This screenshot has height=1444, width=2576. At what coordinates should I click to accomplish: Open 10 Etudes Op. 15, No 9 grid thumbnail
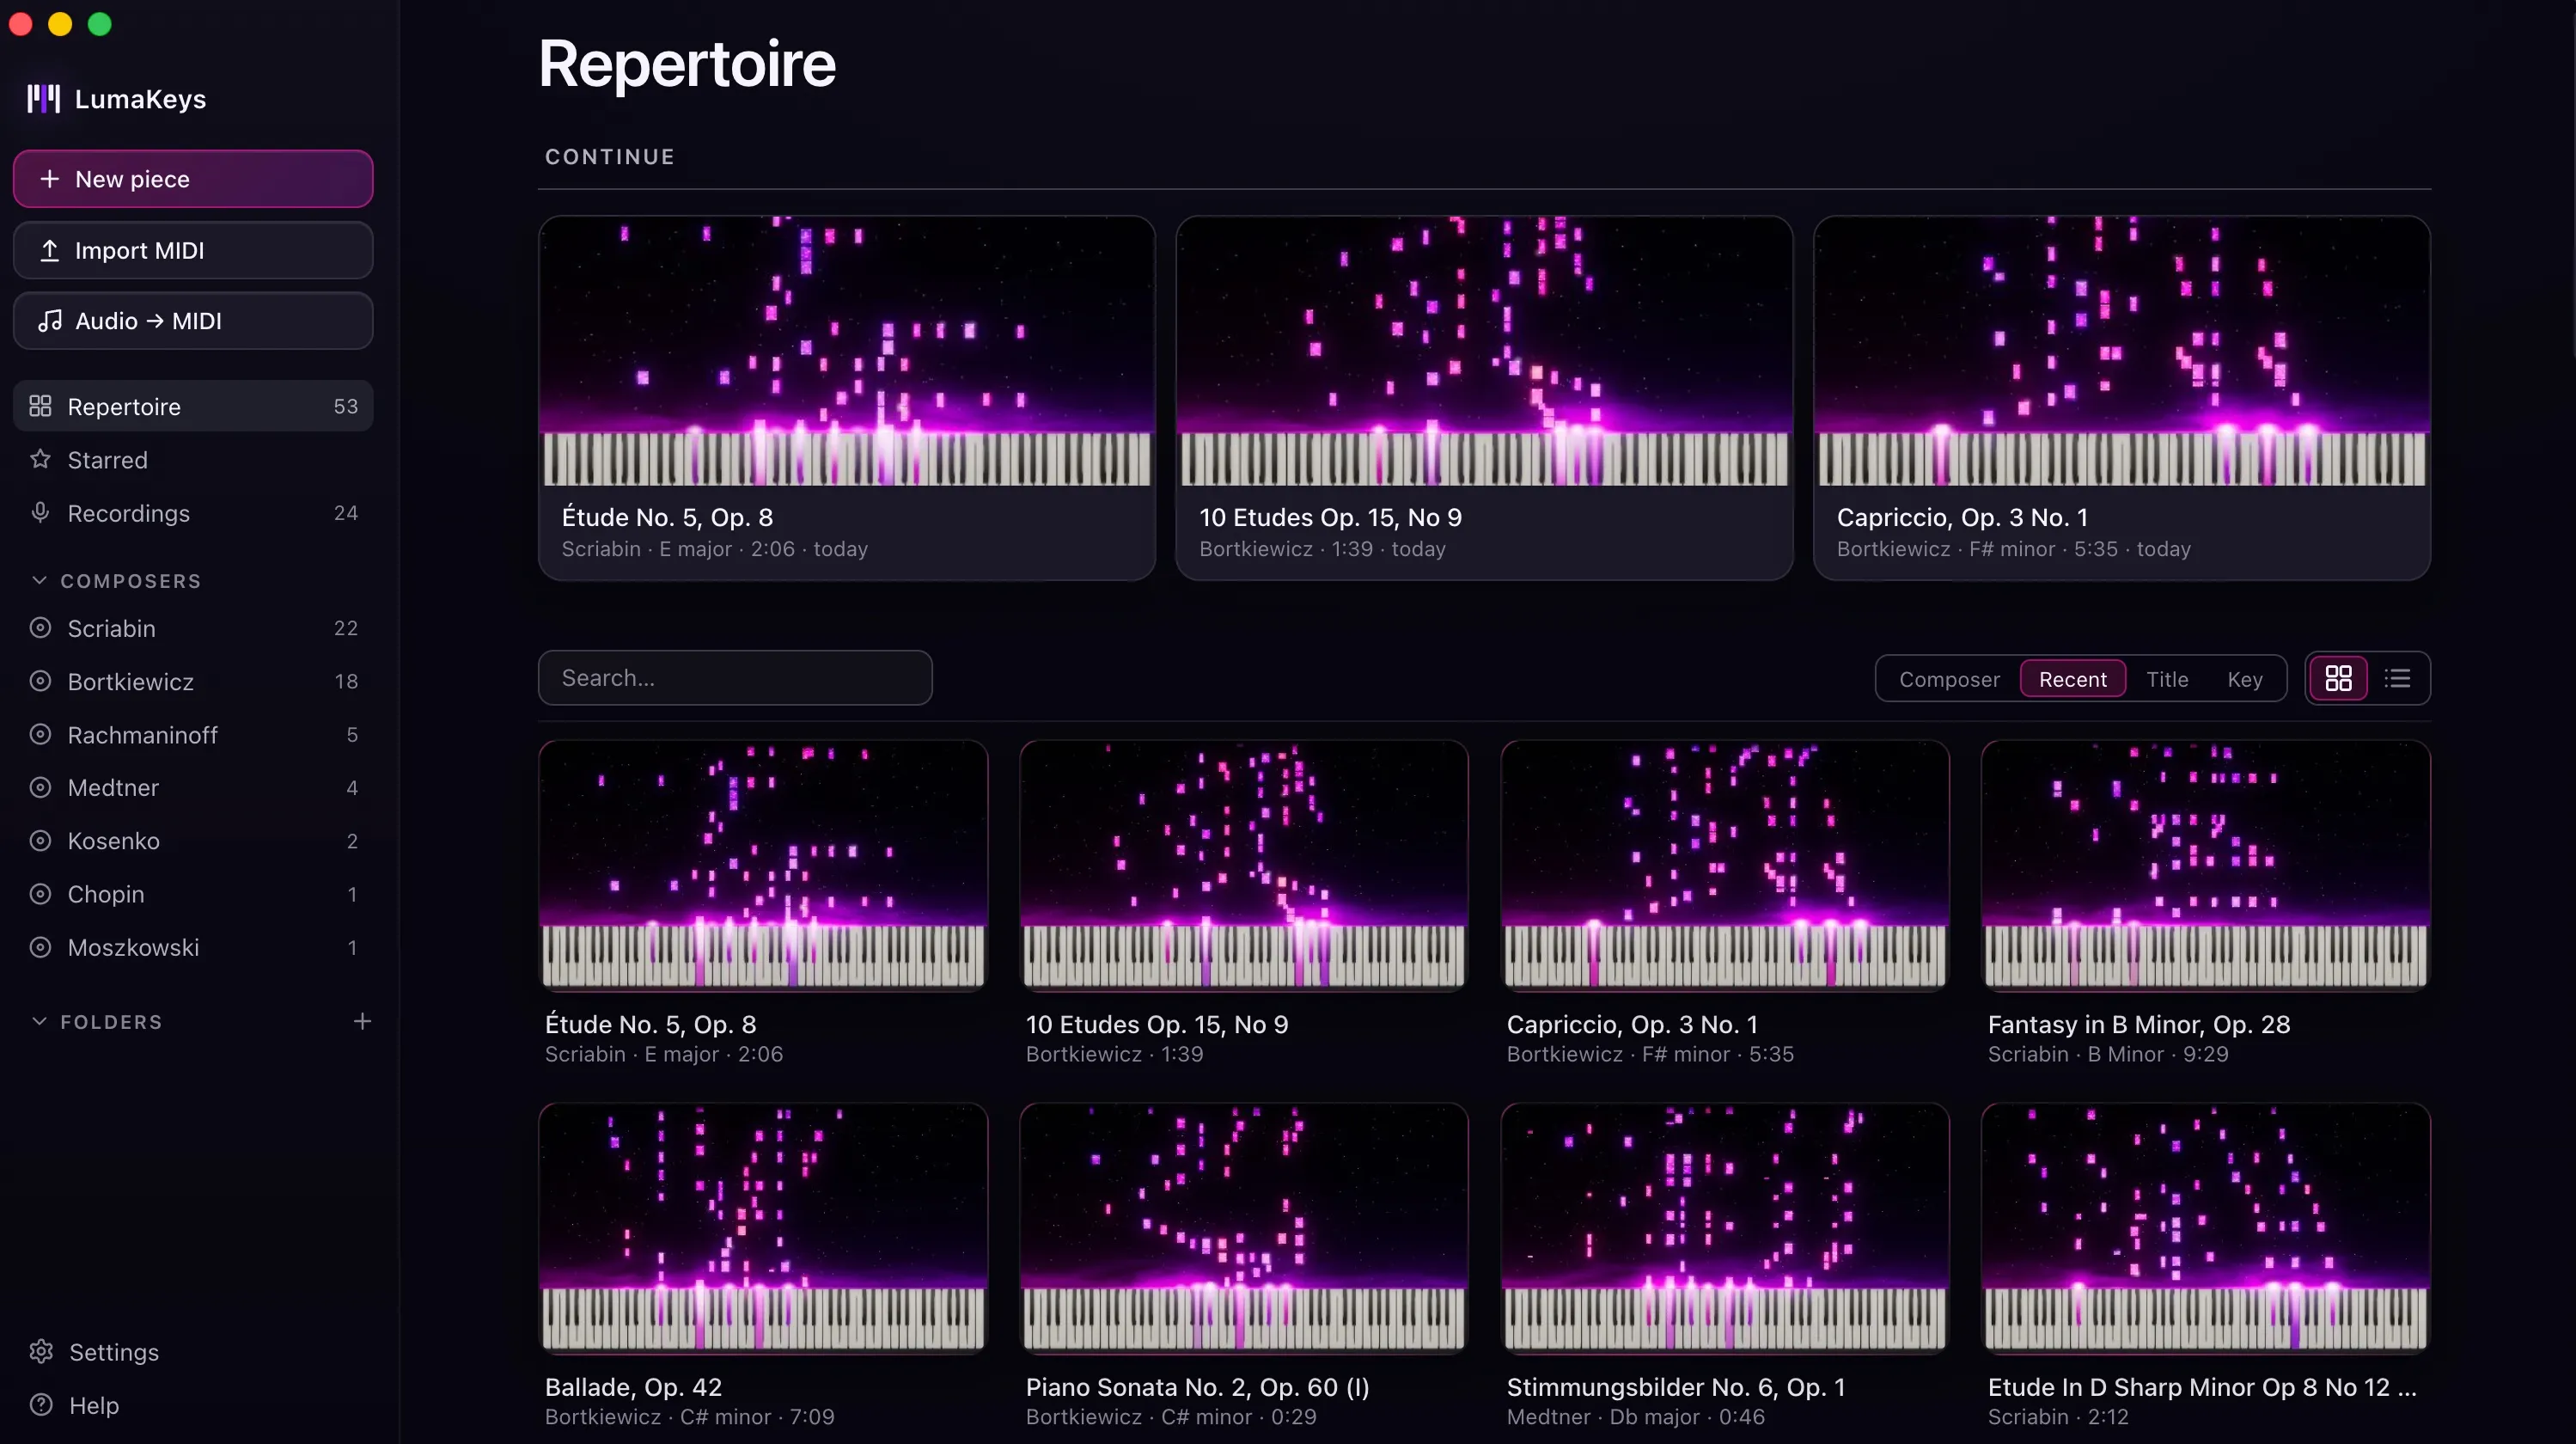coord(1244,865)
